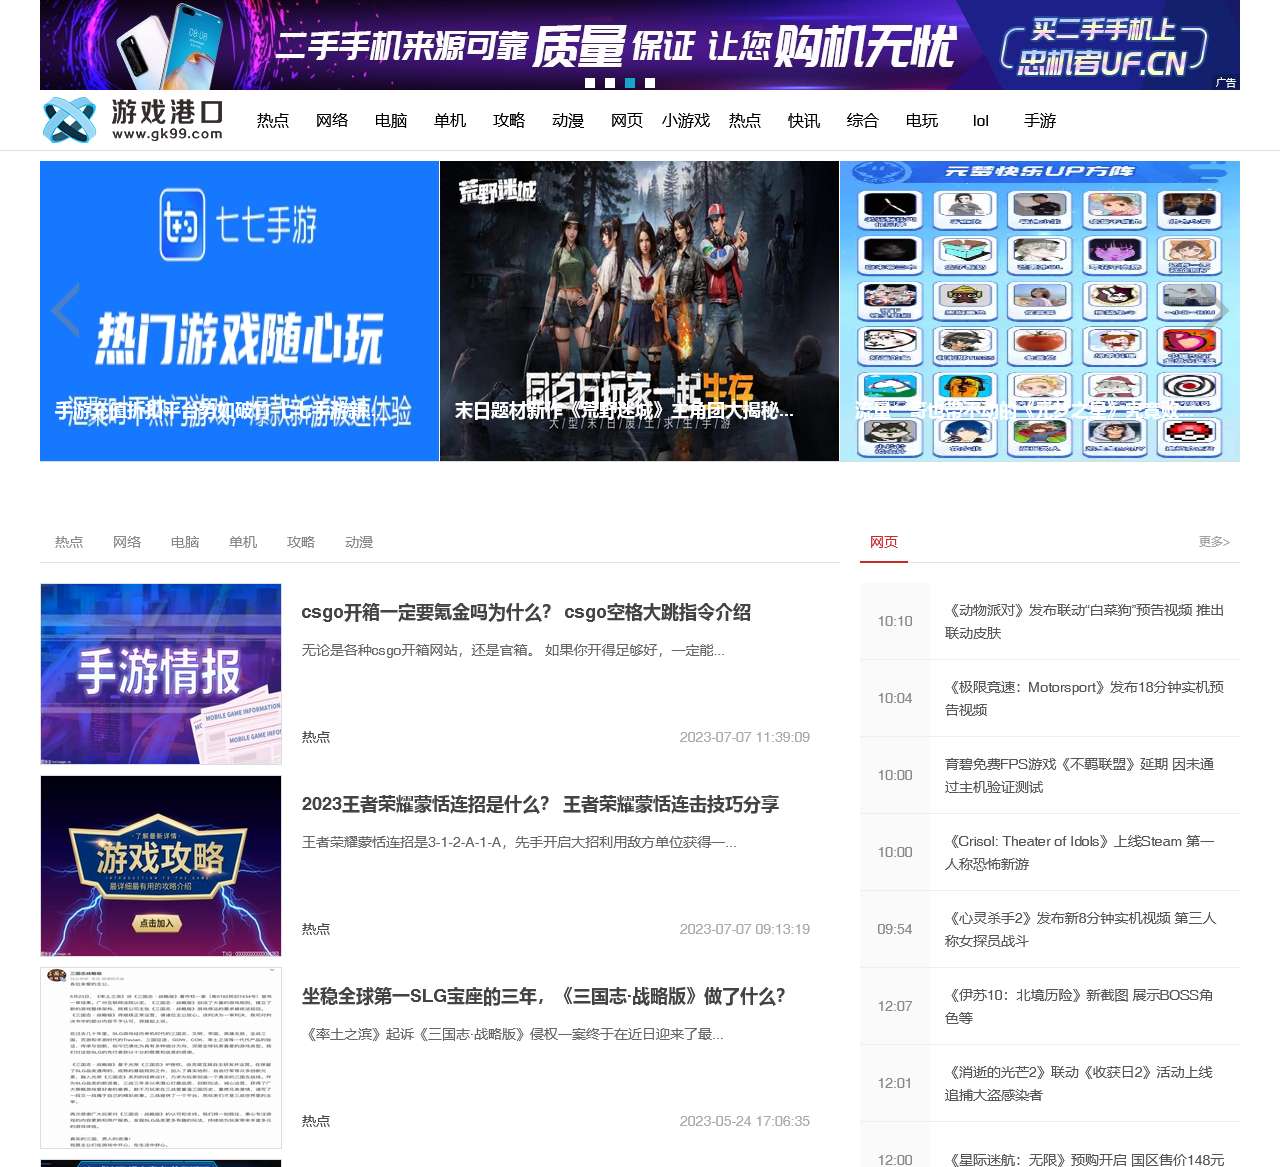This screenshot has width=1280, height=1167.
Task: Click 末日题材新作《荒野迷城》 slide caption
Action: pos(624,411)
